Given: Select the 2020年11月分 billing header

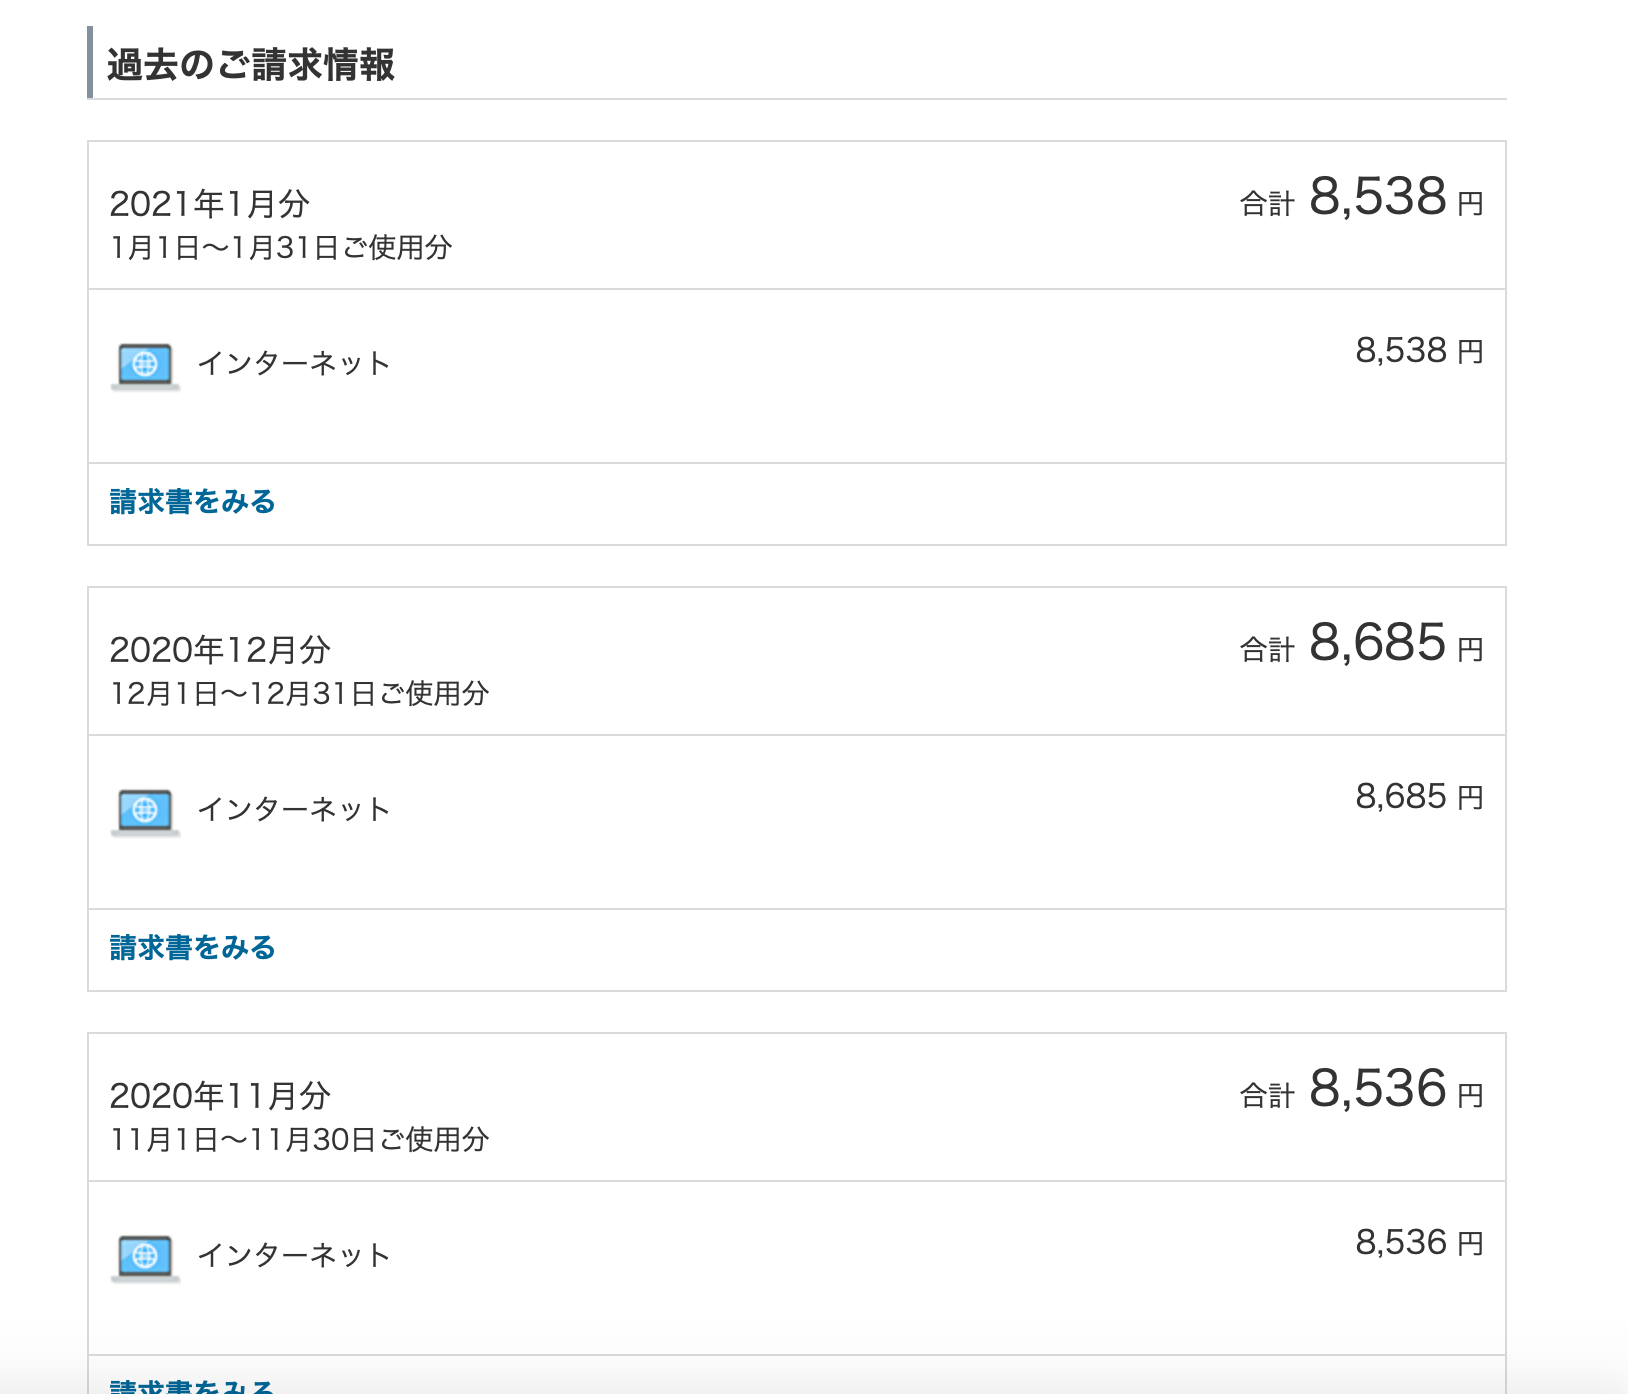Looking at the screenshot, I should tap(220, 1096).
